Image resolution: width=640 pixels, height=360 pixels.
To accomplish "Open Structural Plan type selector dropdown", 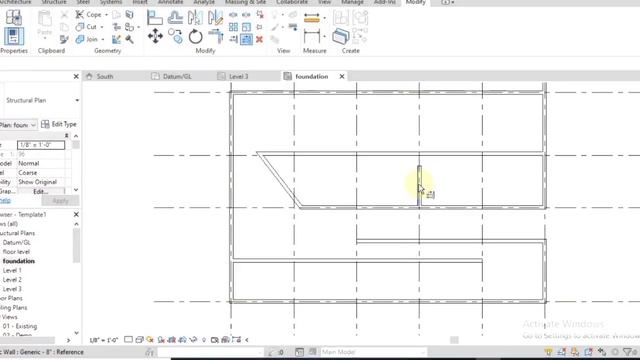I will click(77, 100).
